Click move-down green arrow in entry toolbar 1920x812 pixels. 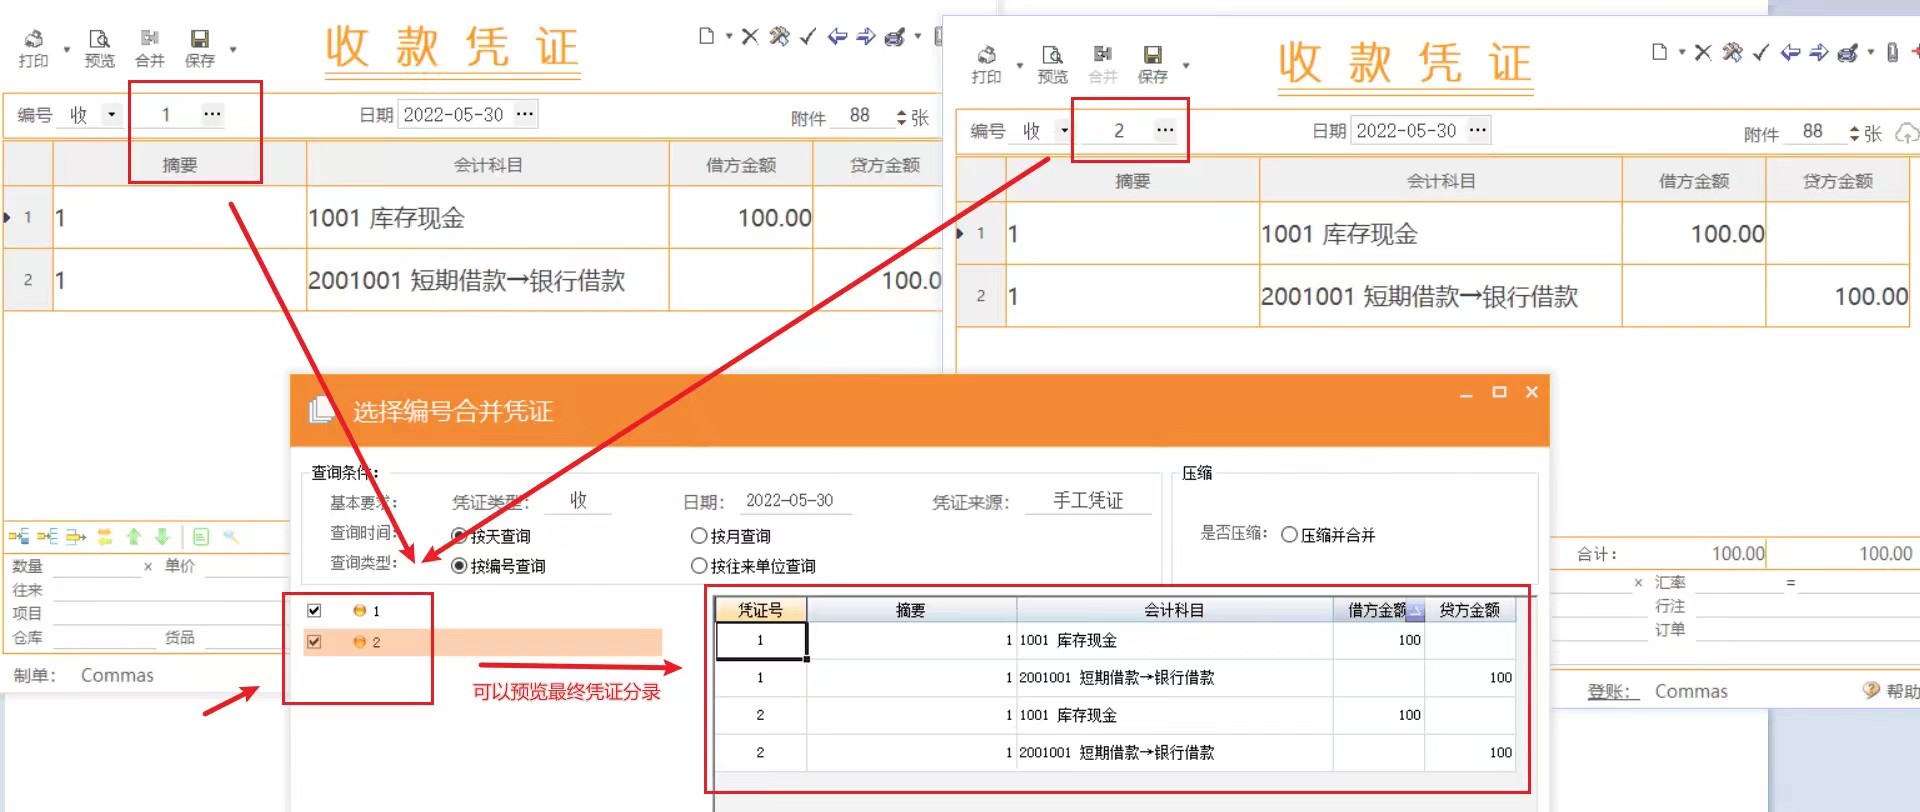(x=162, y=537)
